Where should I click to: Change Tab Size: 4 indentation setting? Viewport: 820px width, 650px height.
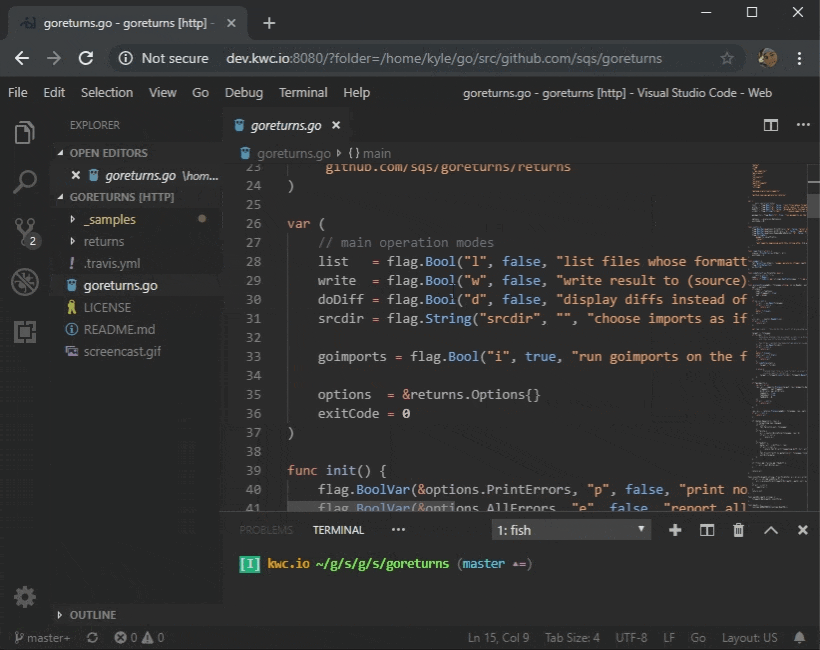point(572,637)
